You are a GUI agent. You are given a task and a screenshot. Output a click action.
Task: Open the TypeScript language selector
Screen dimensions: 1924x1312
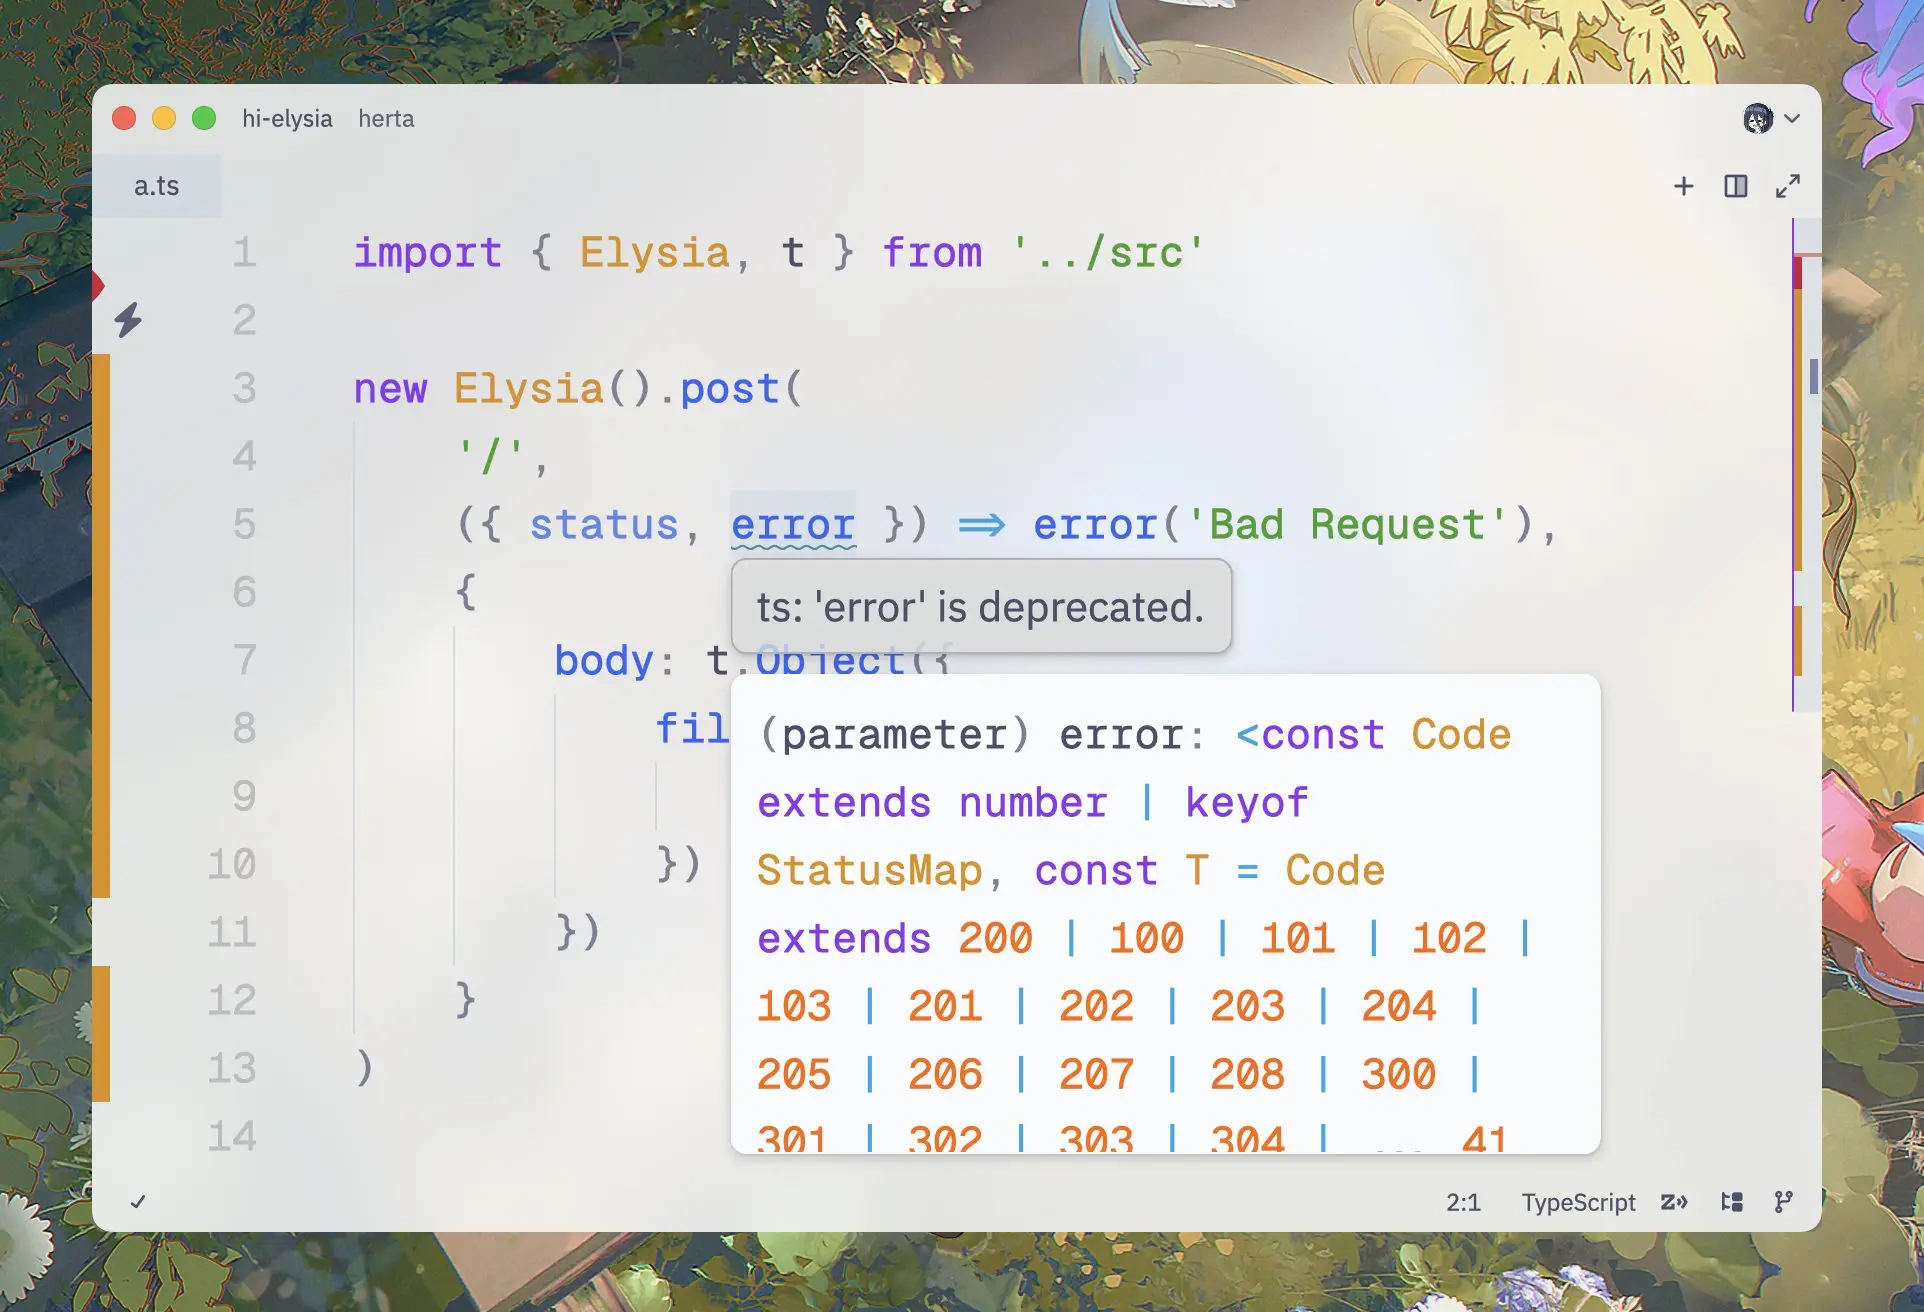[x=1578, y=1202]
